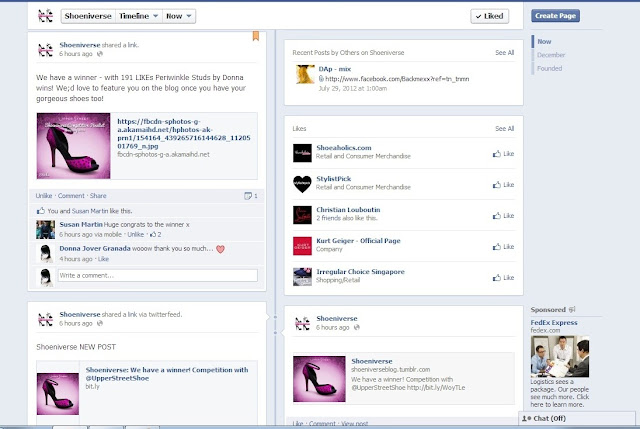See All recent posts by others

coord(504,53)
